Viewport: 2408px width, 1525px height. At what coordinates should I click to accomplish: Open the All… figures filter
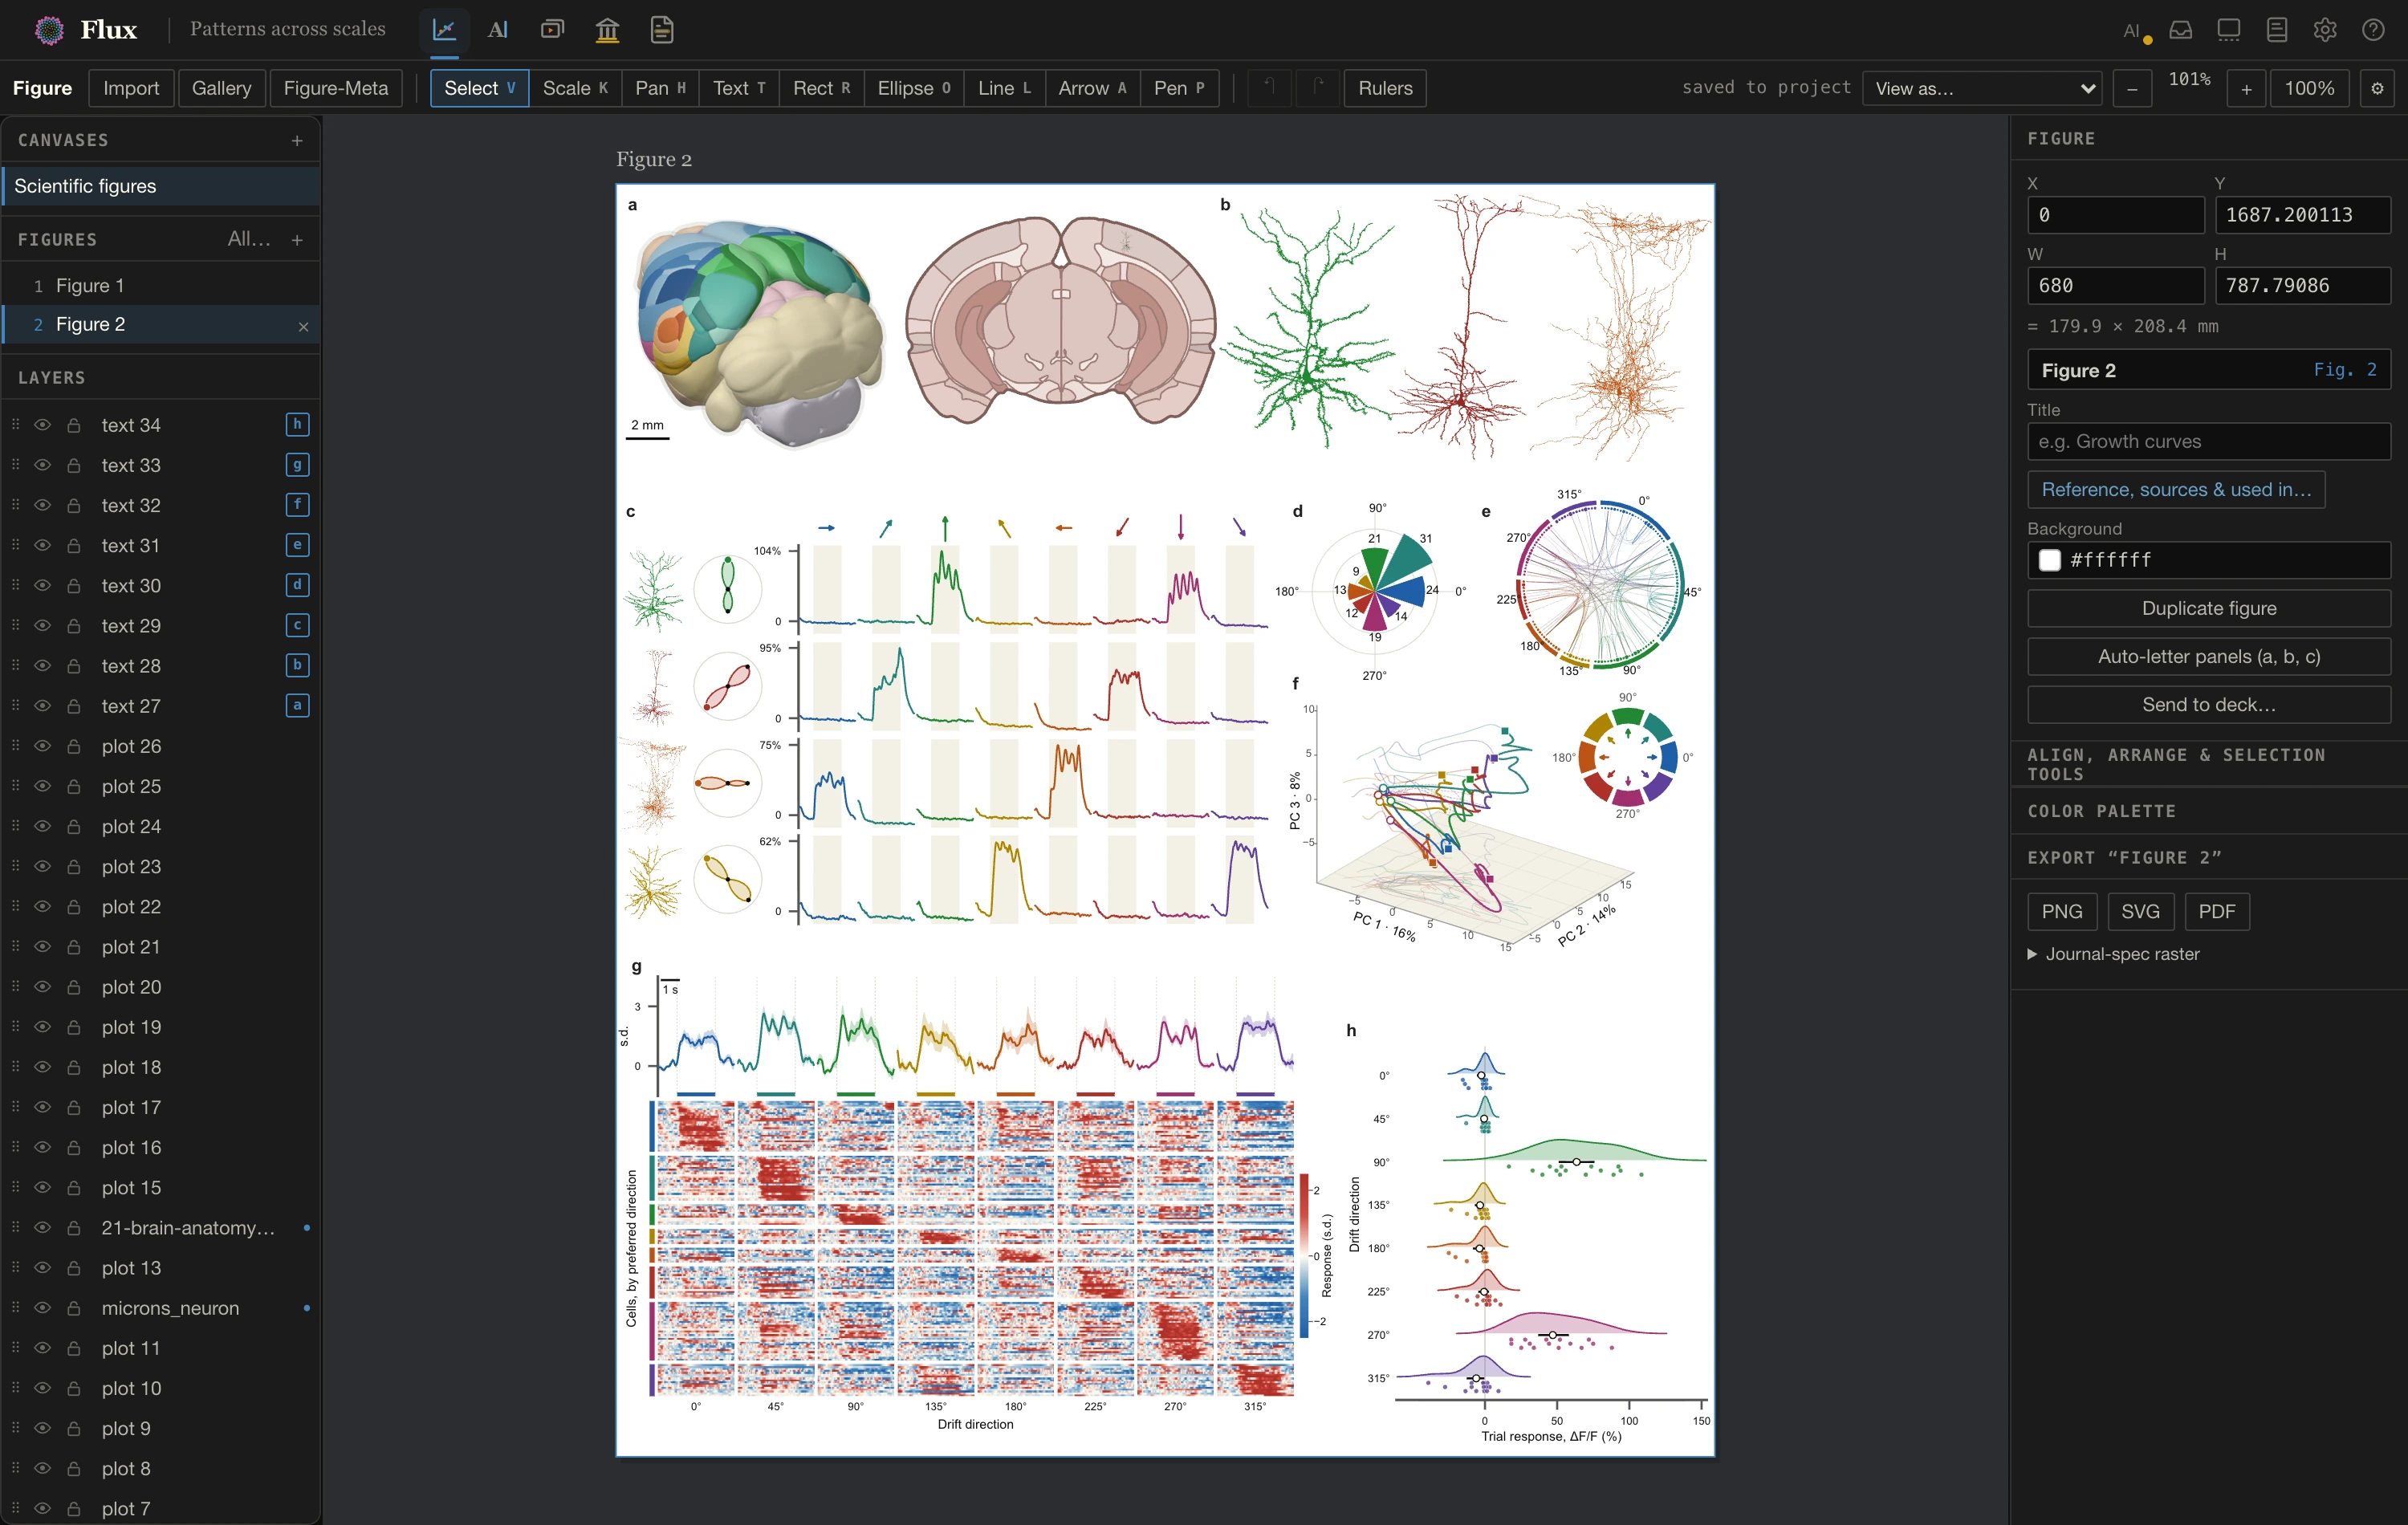[x=249, y=239]
